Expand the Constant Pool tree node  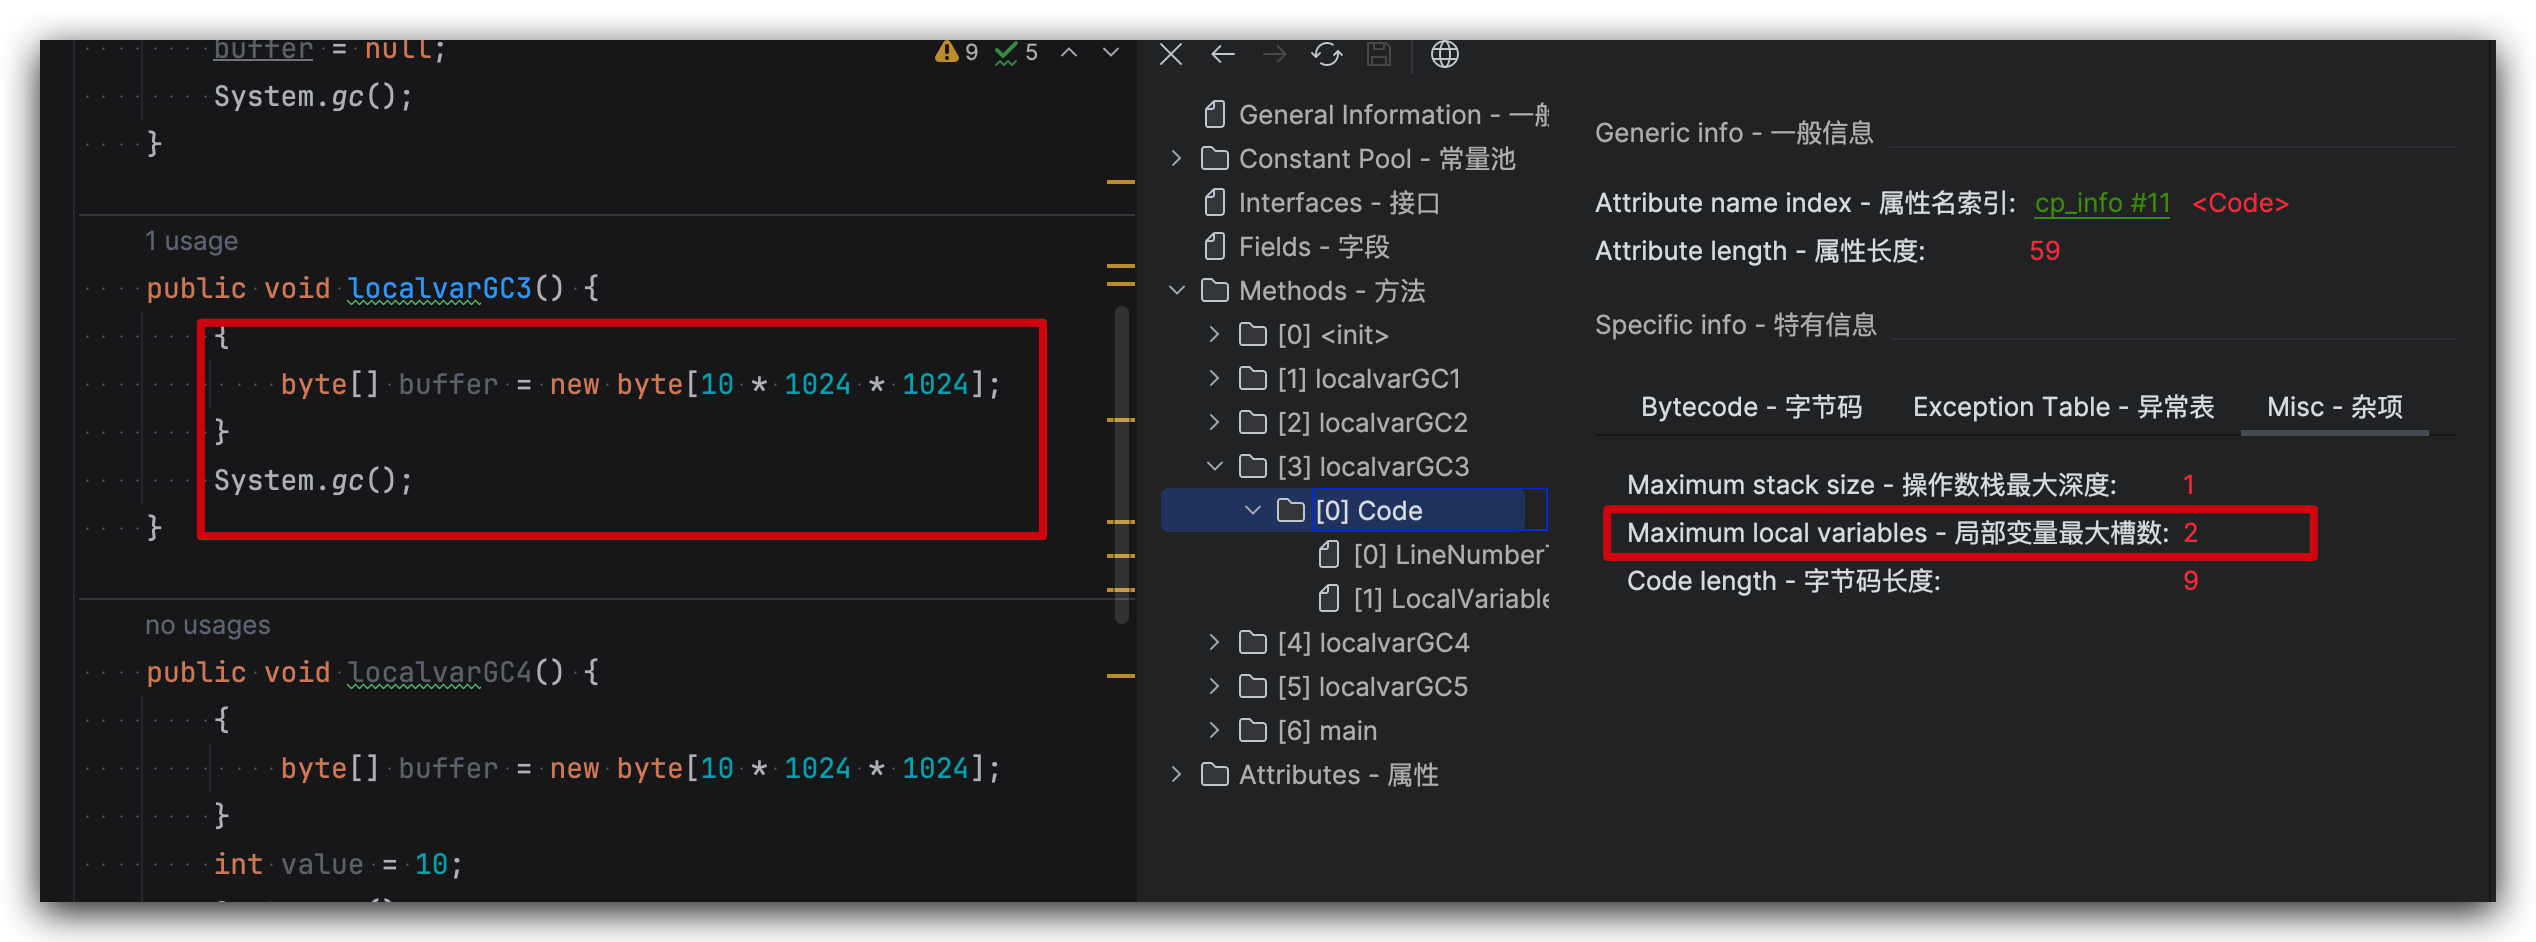pyautogui.click(x=1177, y=159)
